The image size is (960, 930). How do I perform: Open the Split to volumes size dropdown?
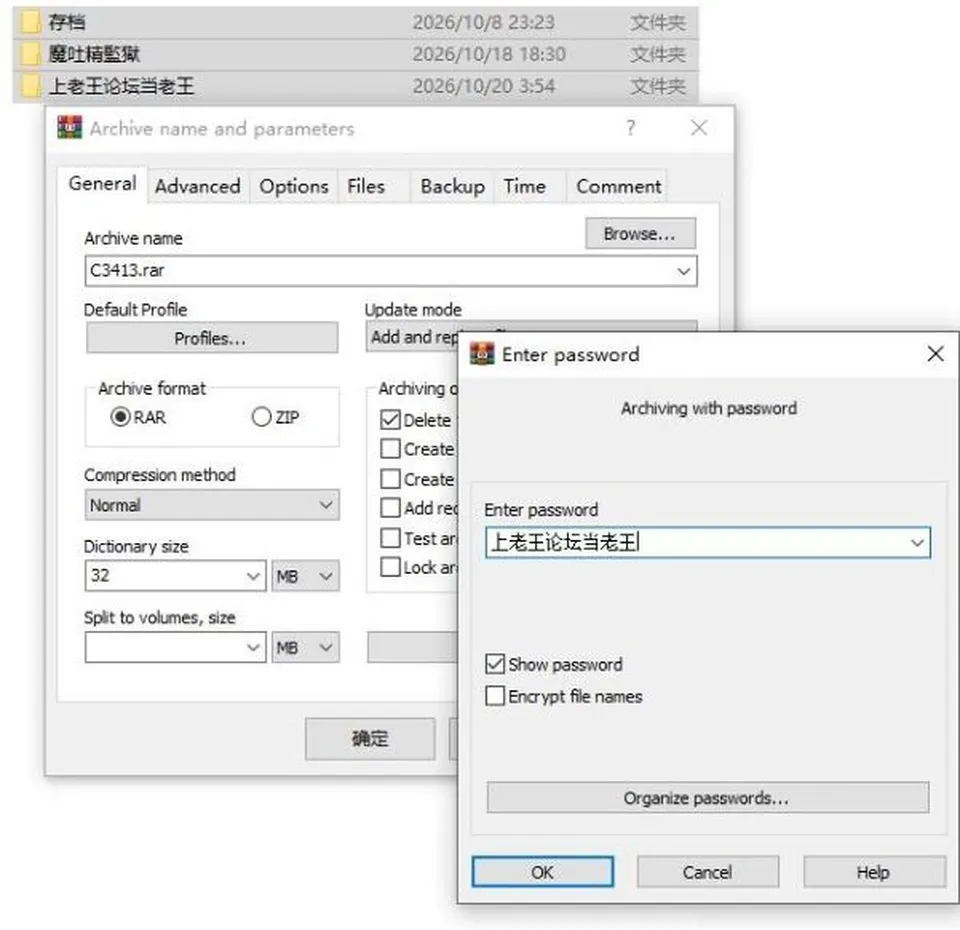click(253, 647)
